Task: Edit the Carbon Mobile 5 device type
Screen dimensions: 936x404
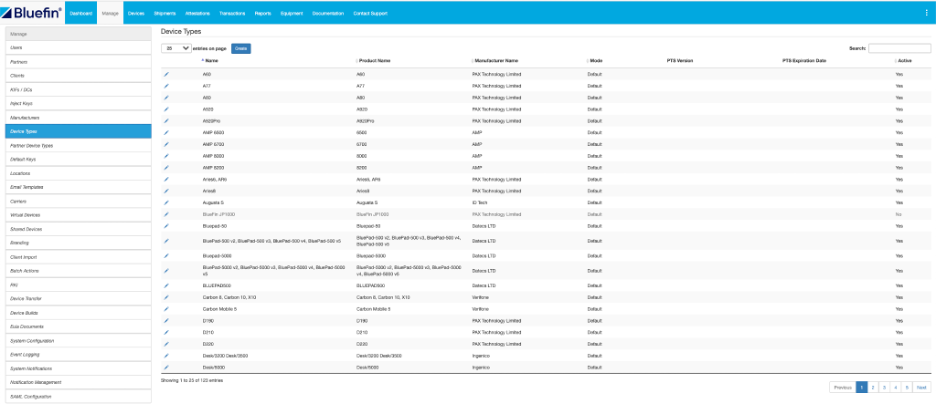Action: (167, 309)
